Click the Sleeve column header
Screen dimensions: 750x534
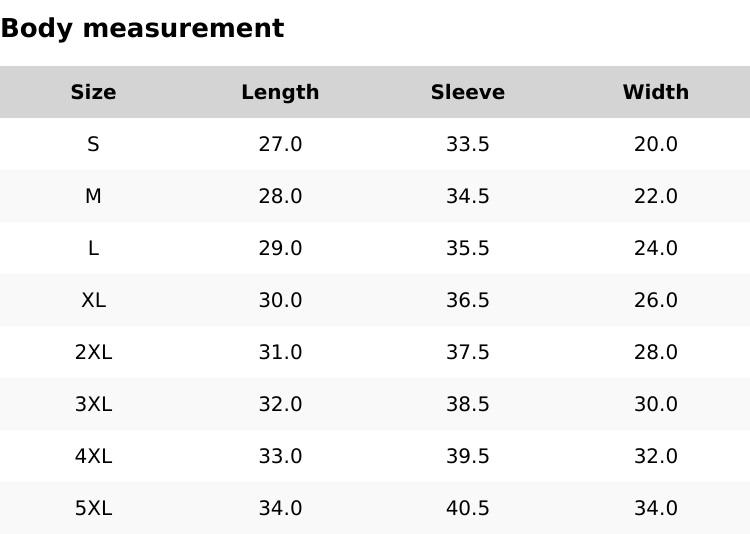pos(467,93)
